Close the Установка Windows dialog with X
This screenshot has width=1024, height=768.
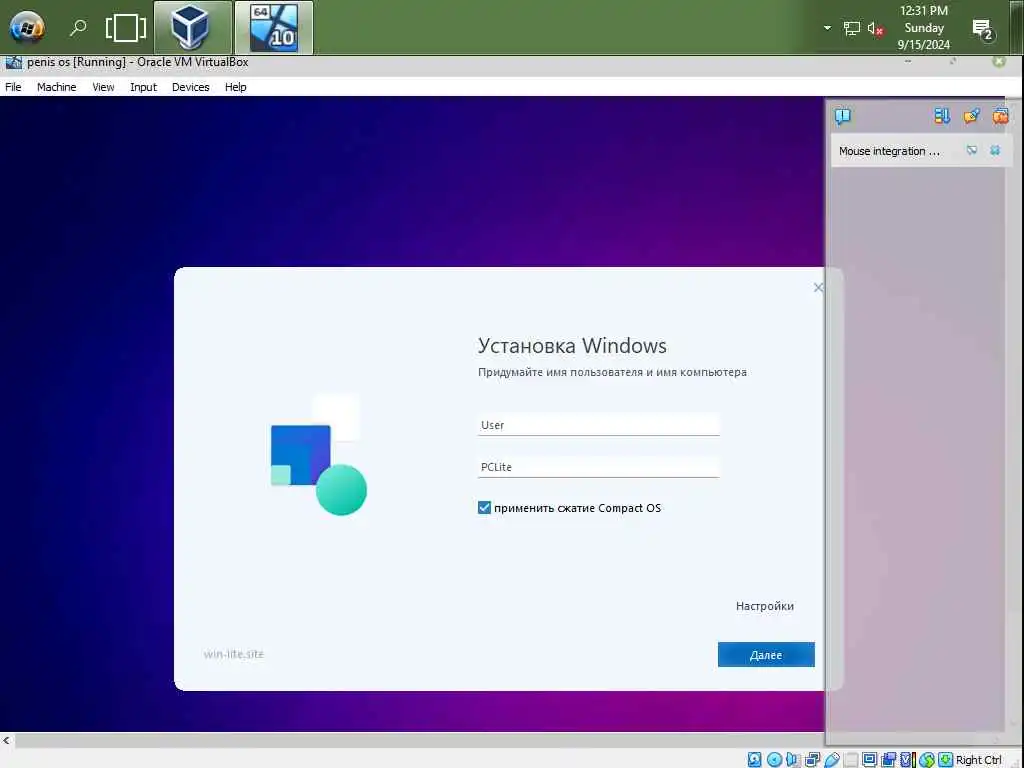point(818,287)
